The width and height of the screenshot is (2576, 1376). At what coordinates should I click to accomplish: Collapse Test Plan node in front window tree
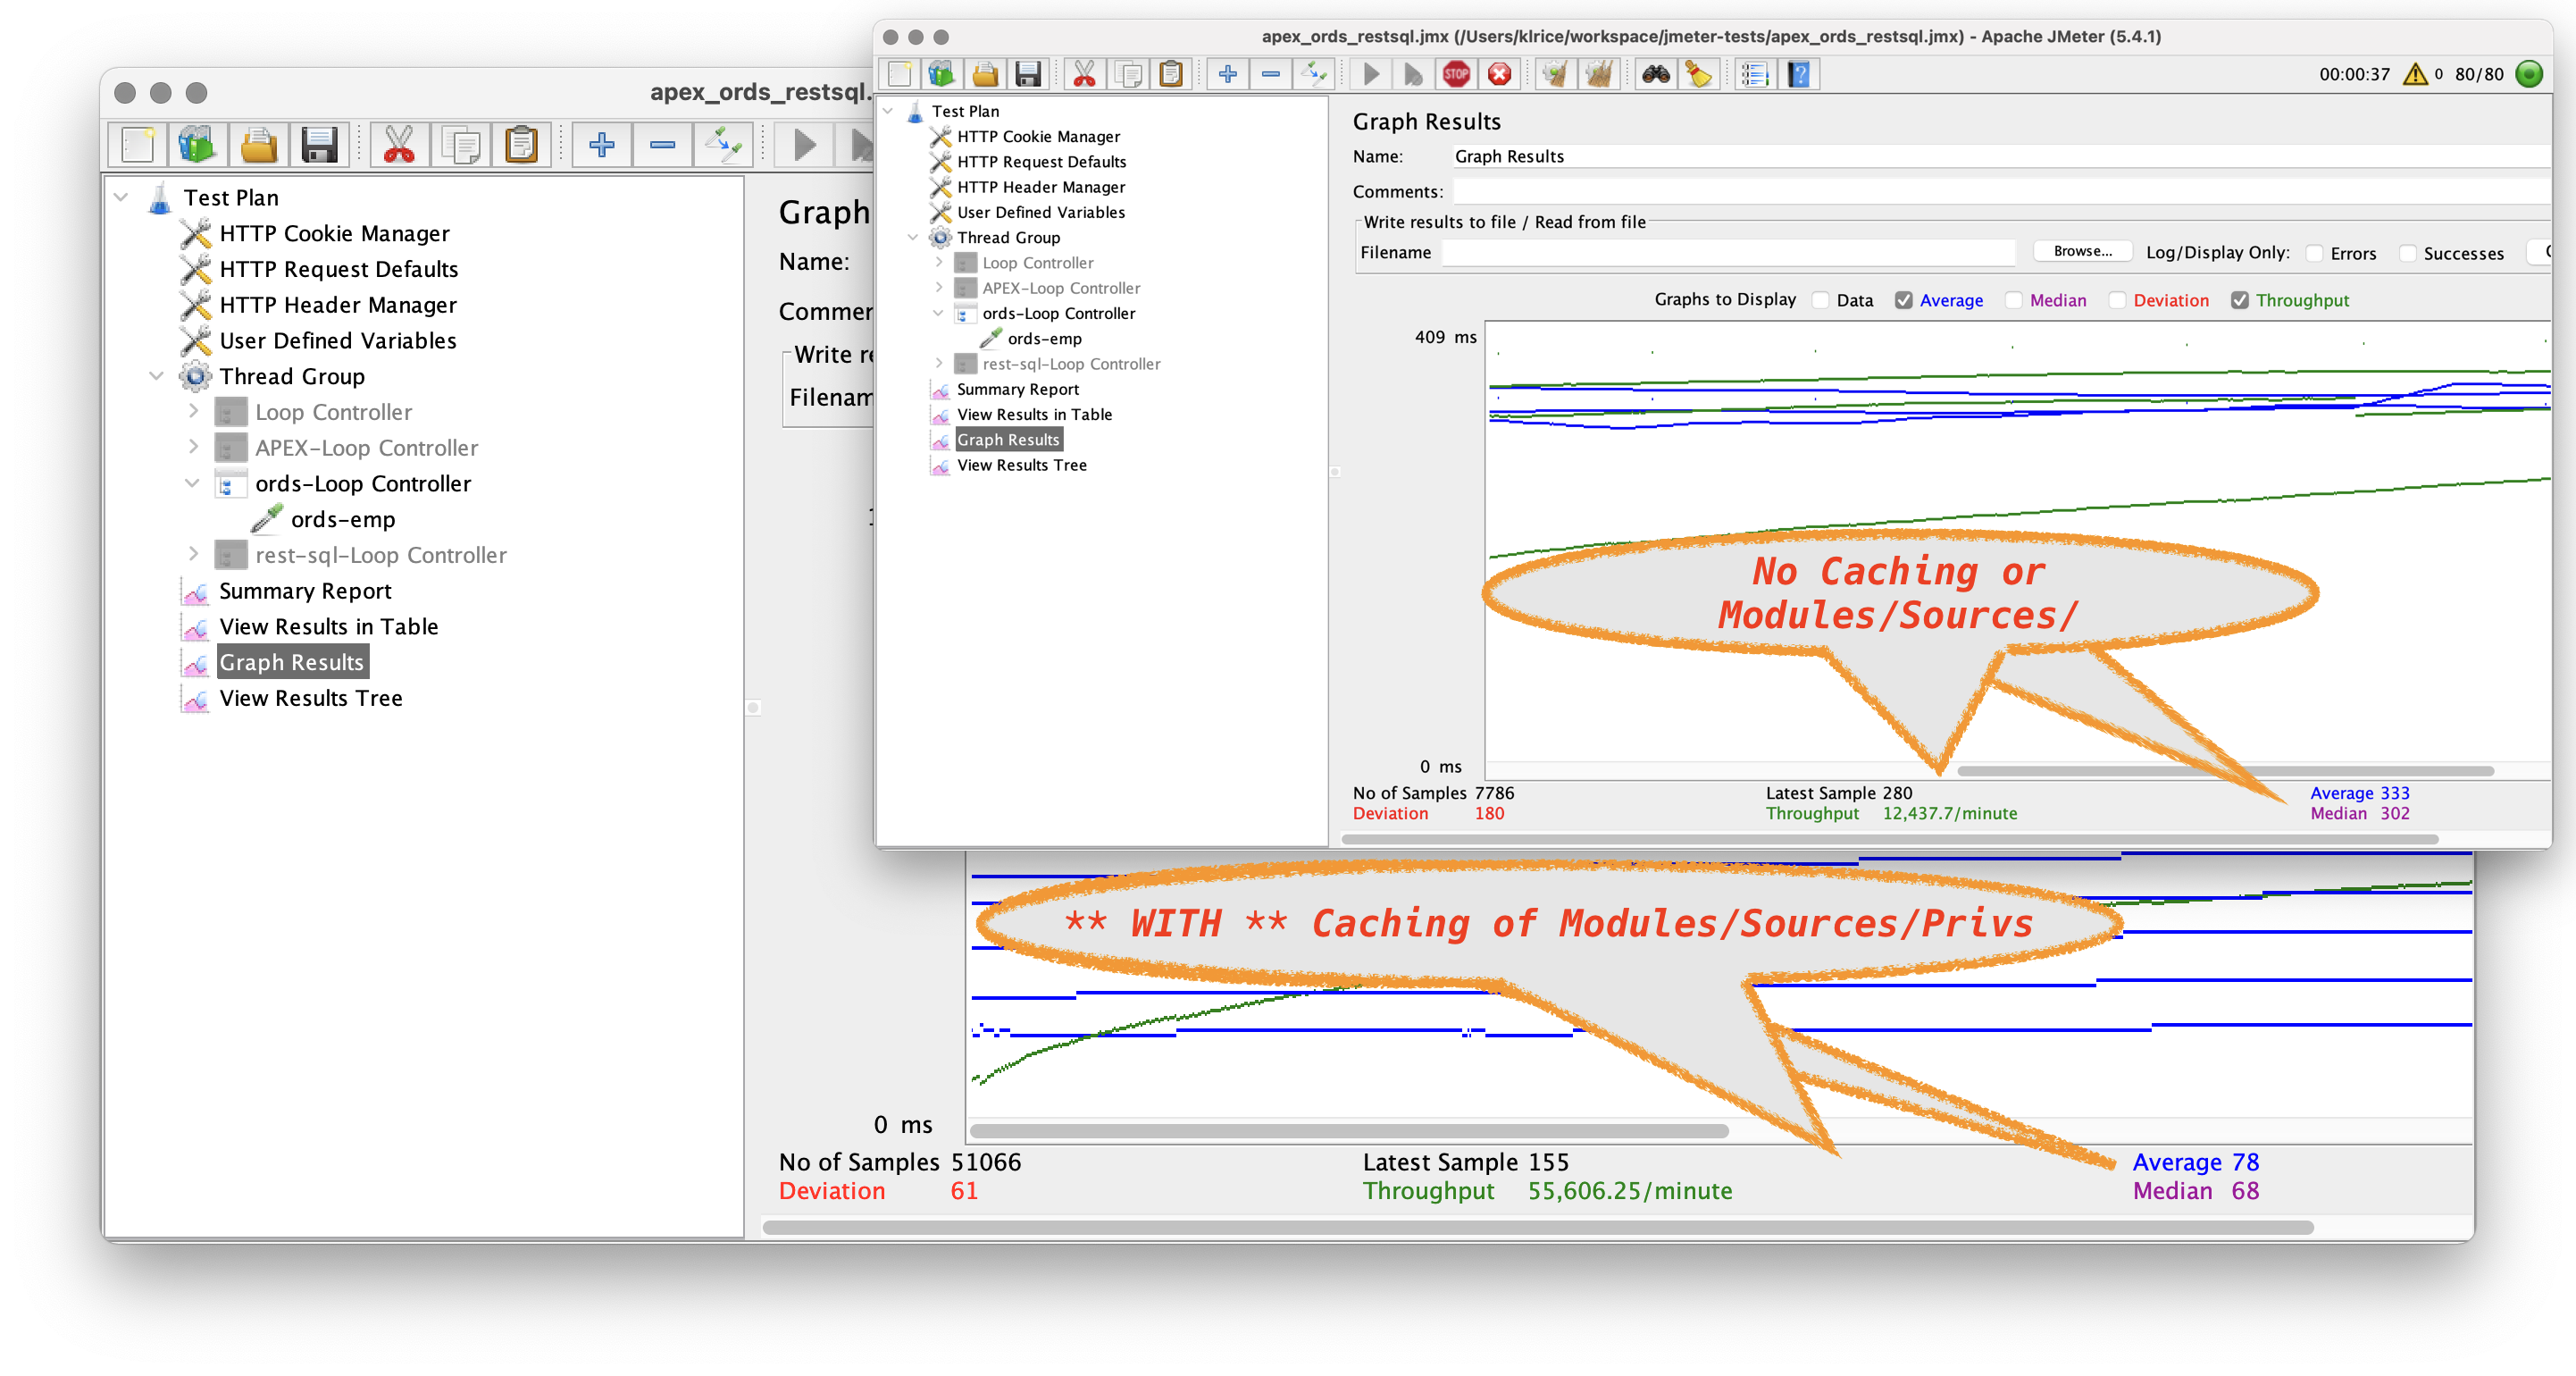coord(888,111)
